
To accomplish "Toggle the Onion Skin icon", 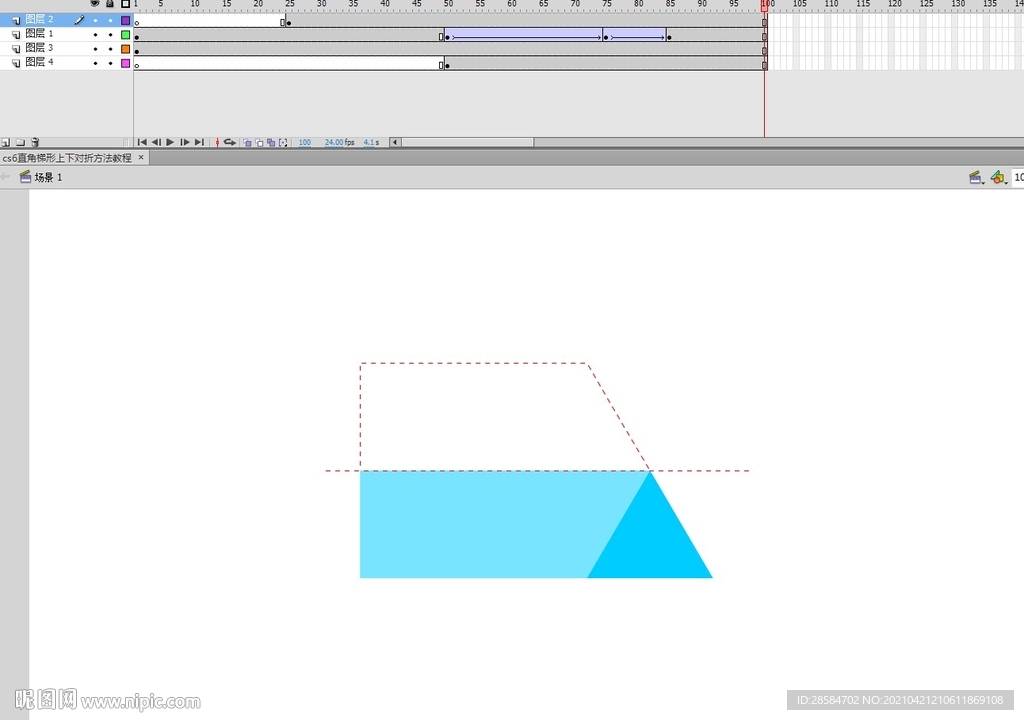I will click(x=248, y=142).
